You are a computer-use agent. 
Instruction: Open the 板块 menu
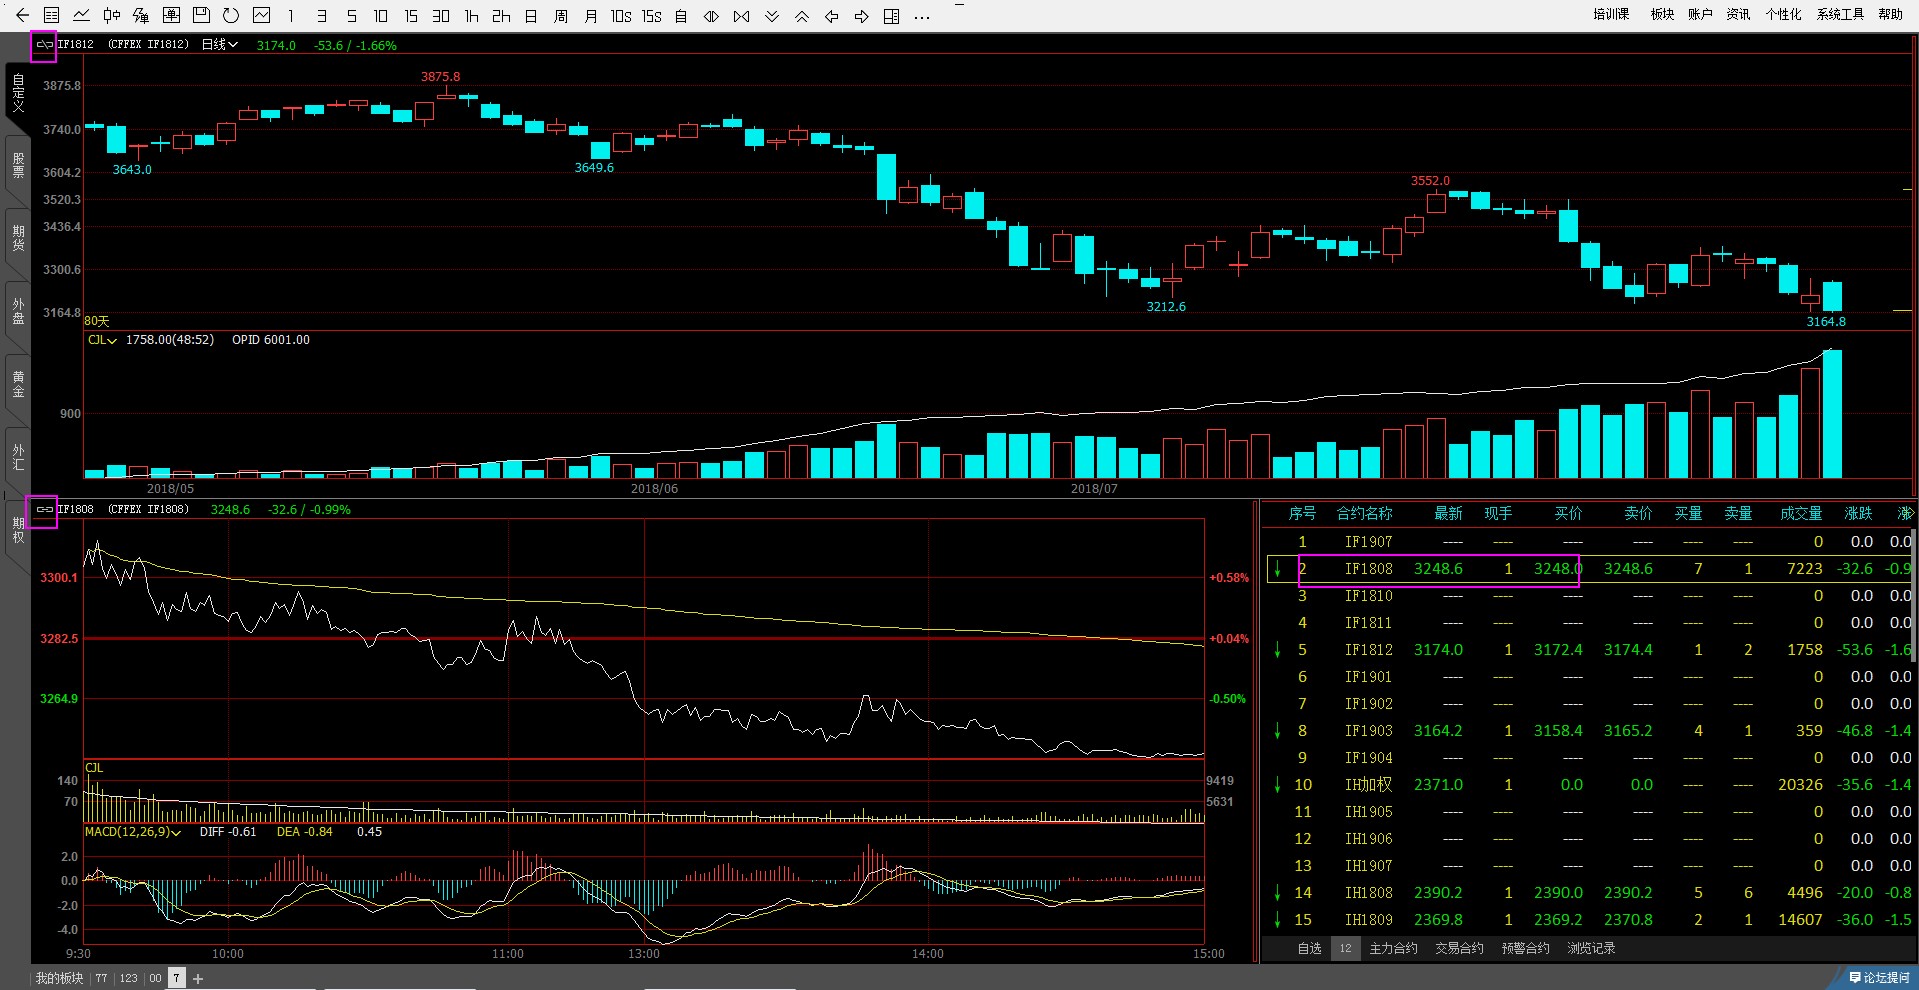click(1662, 14)
